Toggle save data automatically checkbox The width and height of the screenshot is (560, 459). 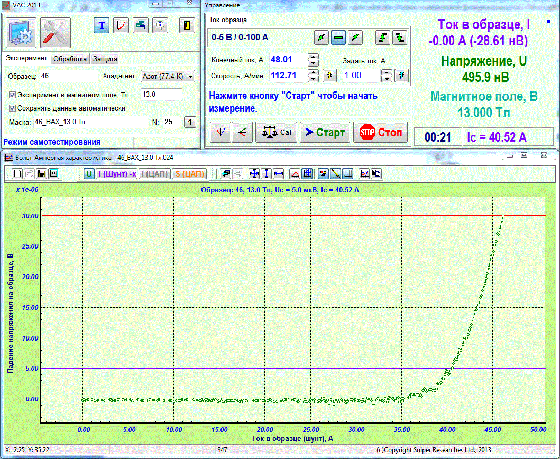tap(12, 108)
